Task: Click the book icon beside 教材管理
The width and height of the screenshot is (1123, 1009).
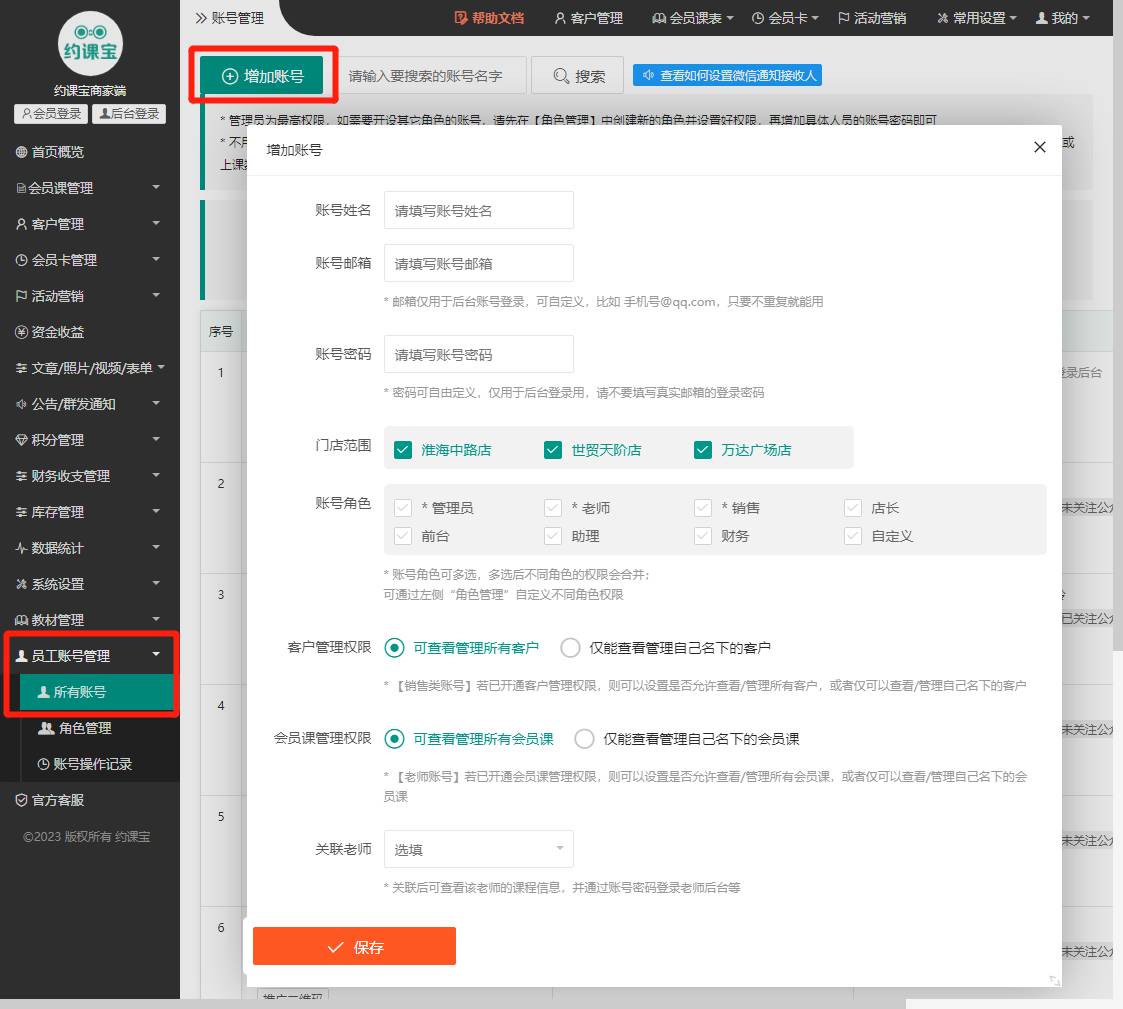Action: (x=21, y=620)
